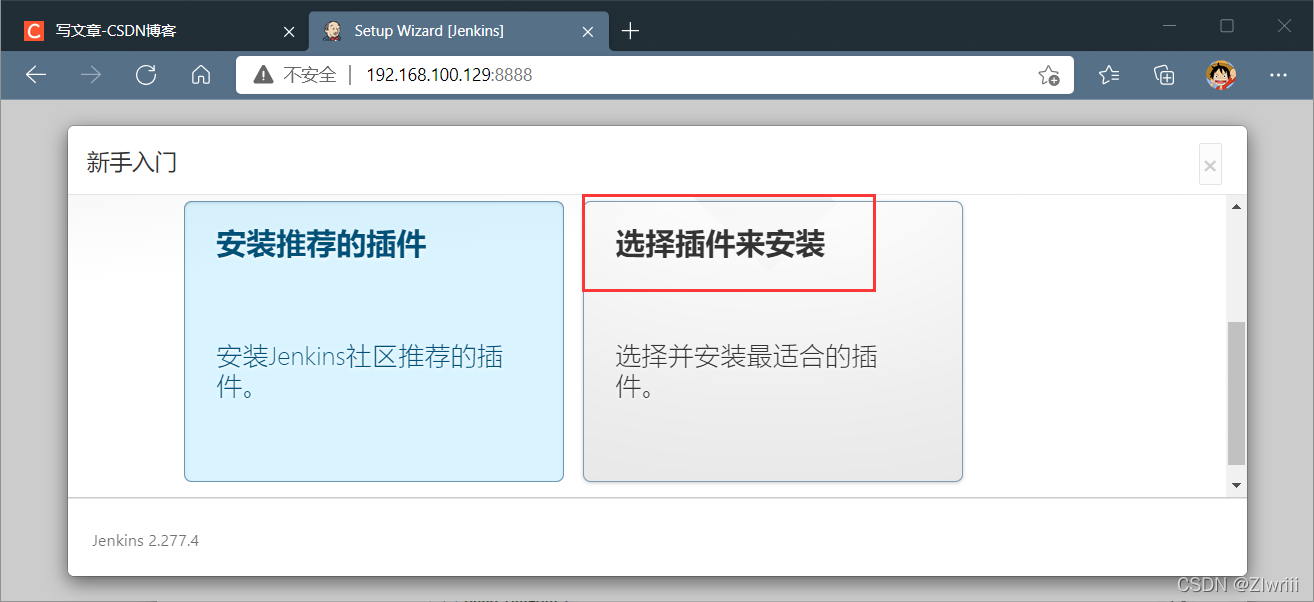The height and width of the screenshot is (602, 1314).
Task: Click the 安装Jenkins社区推荐的插件 description
Action: [x=360, y=371]
